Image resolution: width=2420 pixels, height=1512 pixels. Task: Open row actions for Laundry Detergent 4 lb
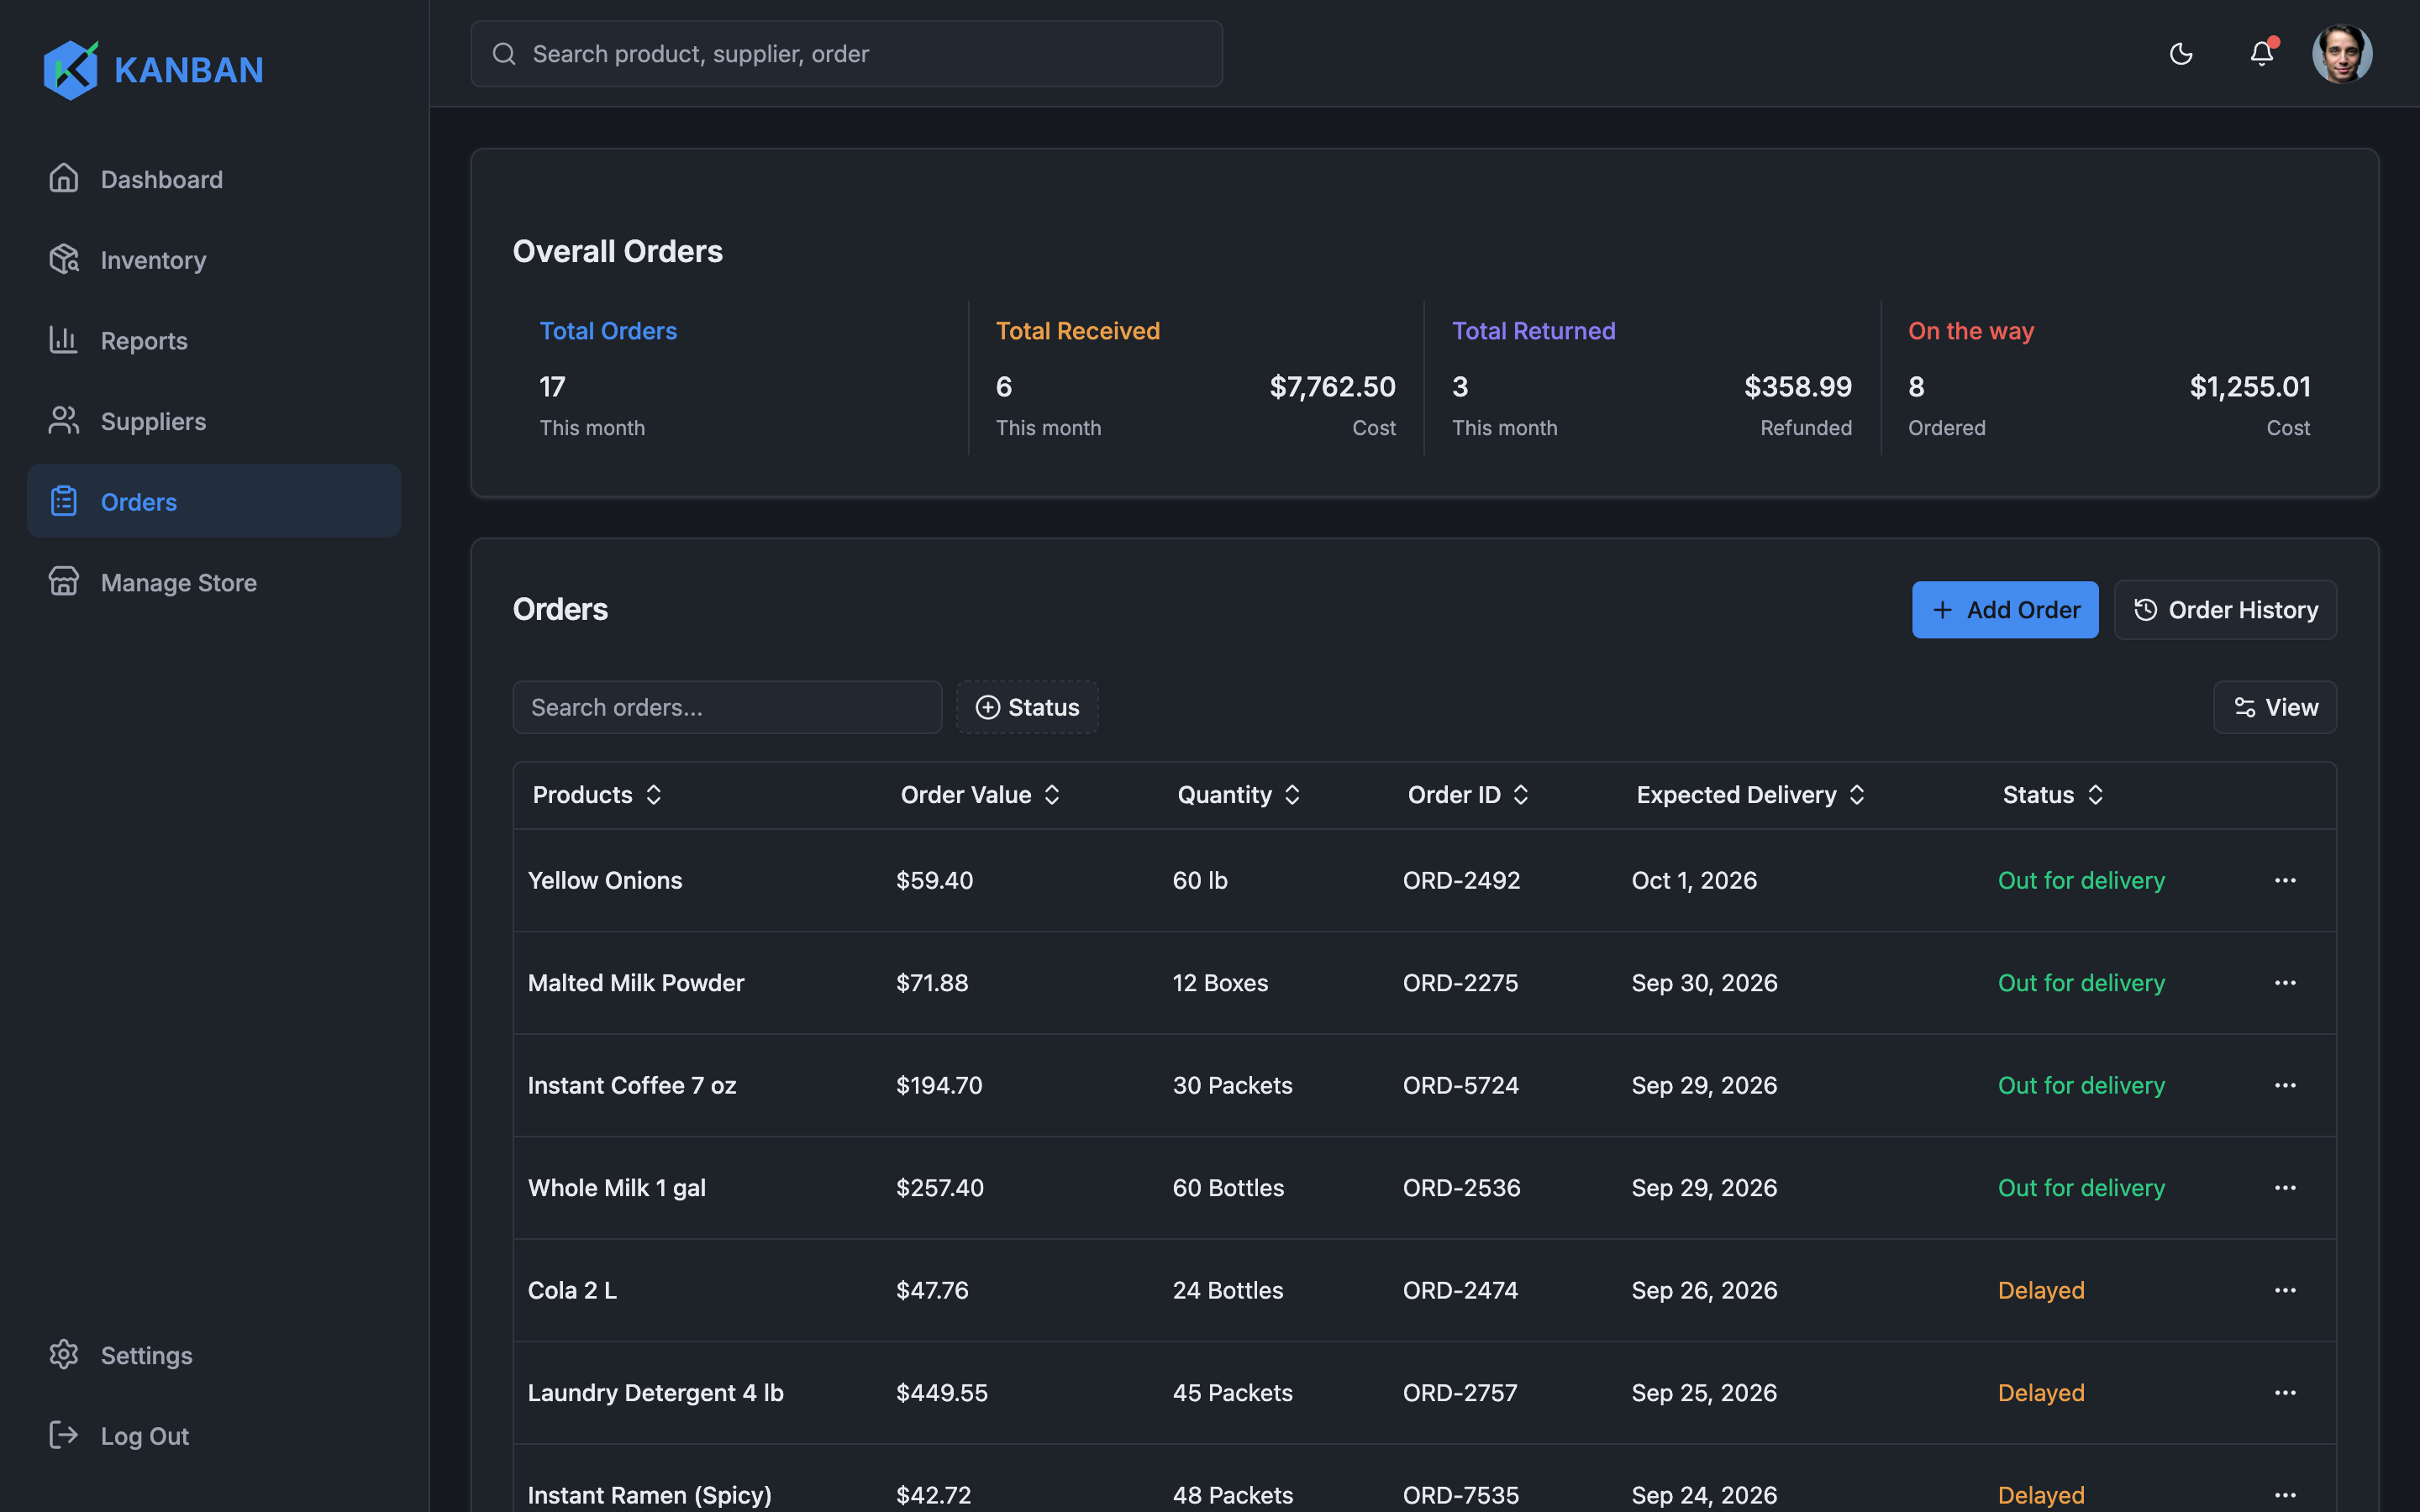[2285, 1393]
